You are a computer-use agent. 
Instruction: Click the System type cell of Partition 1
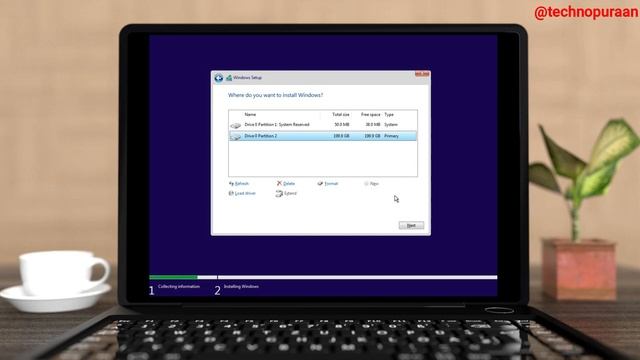391,125
